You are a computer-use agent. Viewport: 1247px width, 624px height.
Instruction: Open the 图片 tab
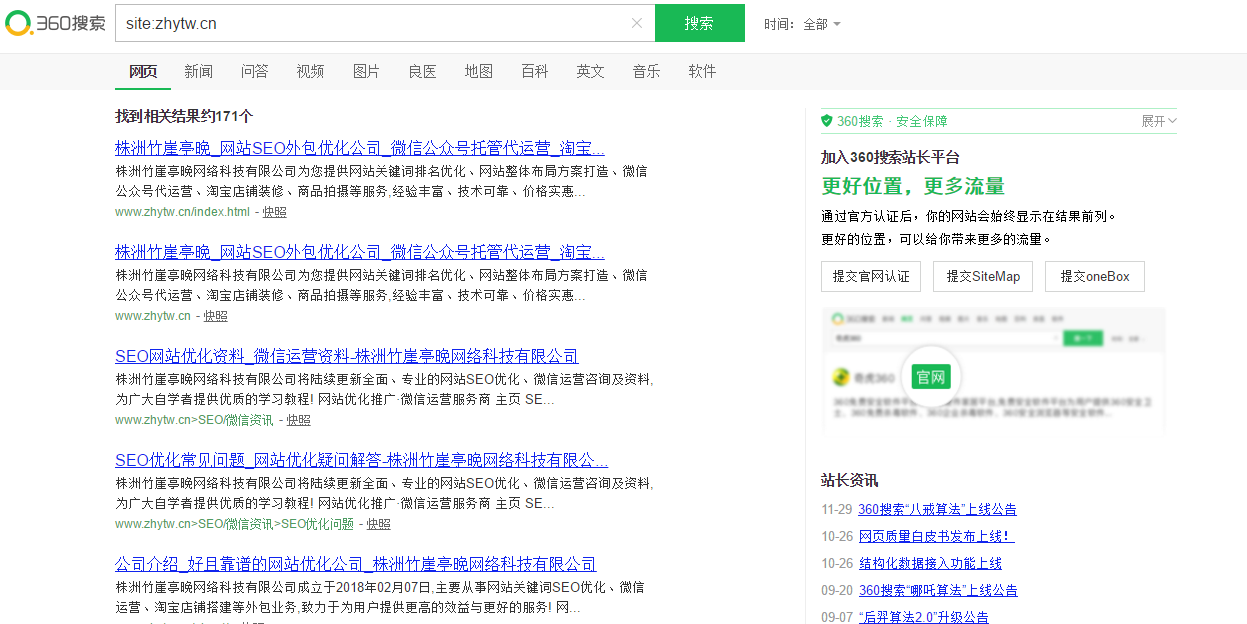pyautogui.click(x=367, y=71)
